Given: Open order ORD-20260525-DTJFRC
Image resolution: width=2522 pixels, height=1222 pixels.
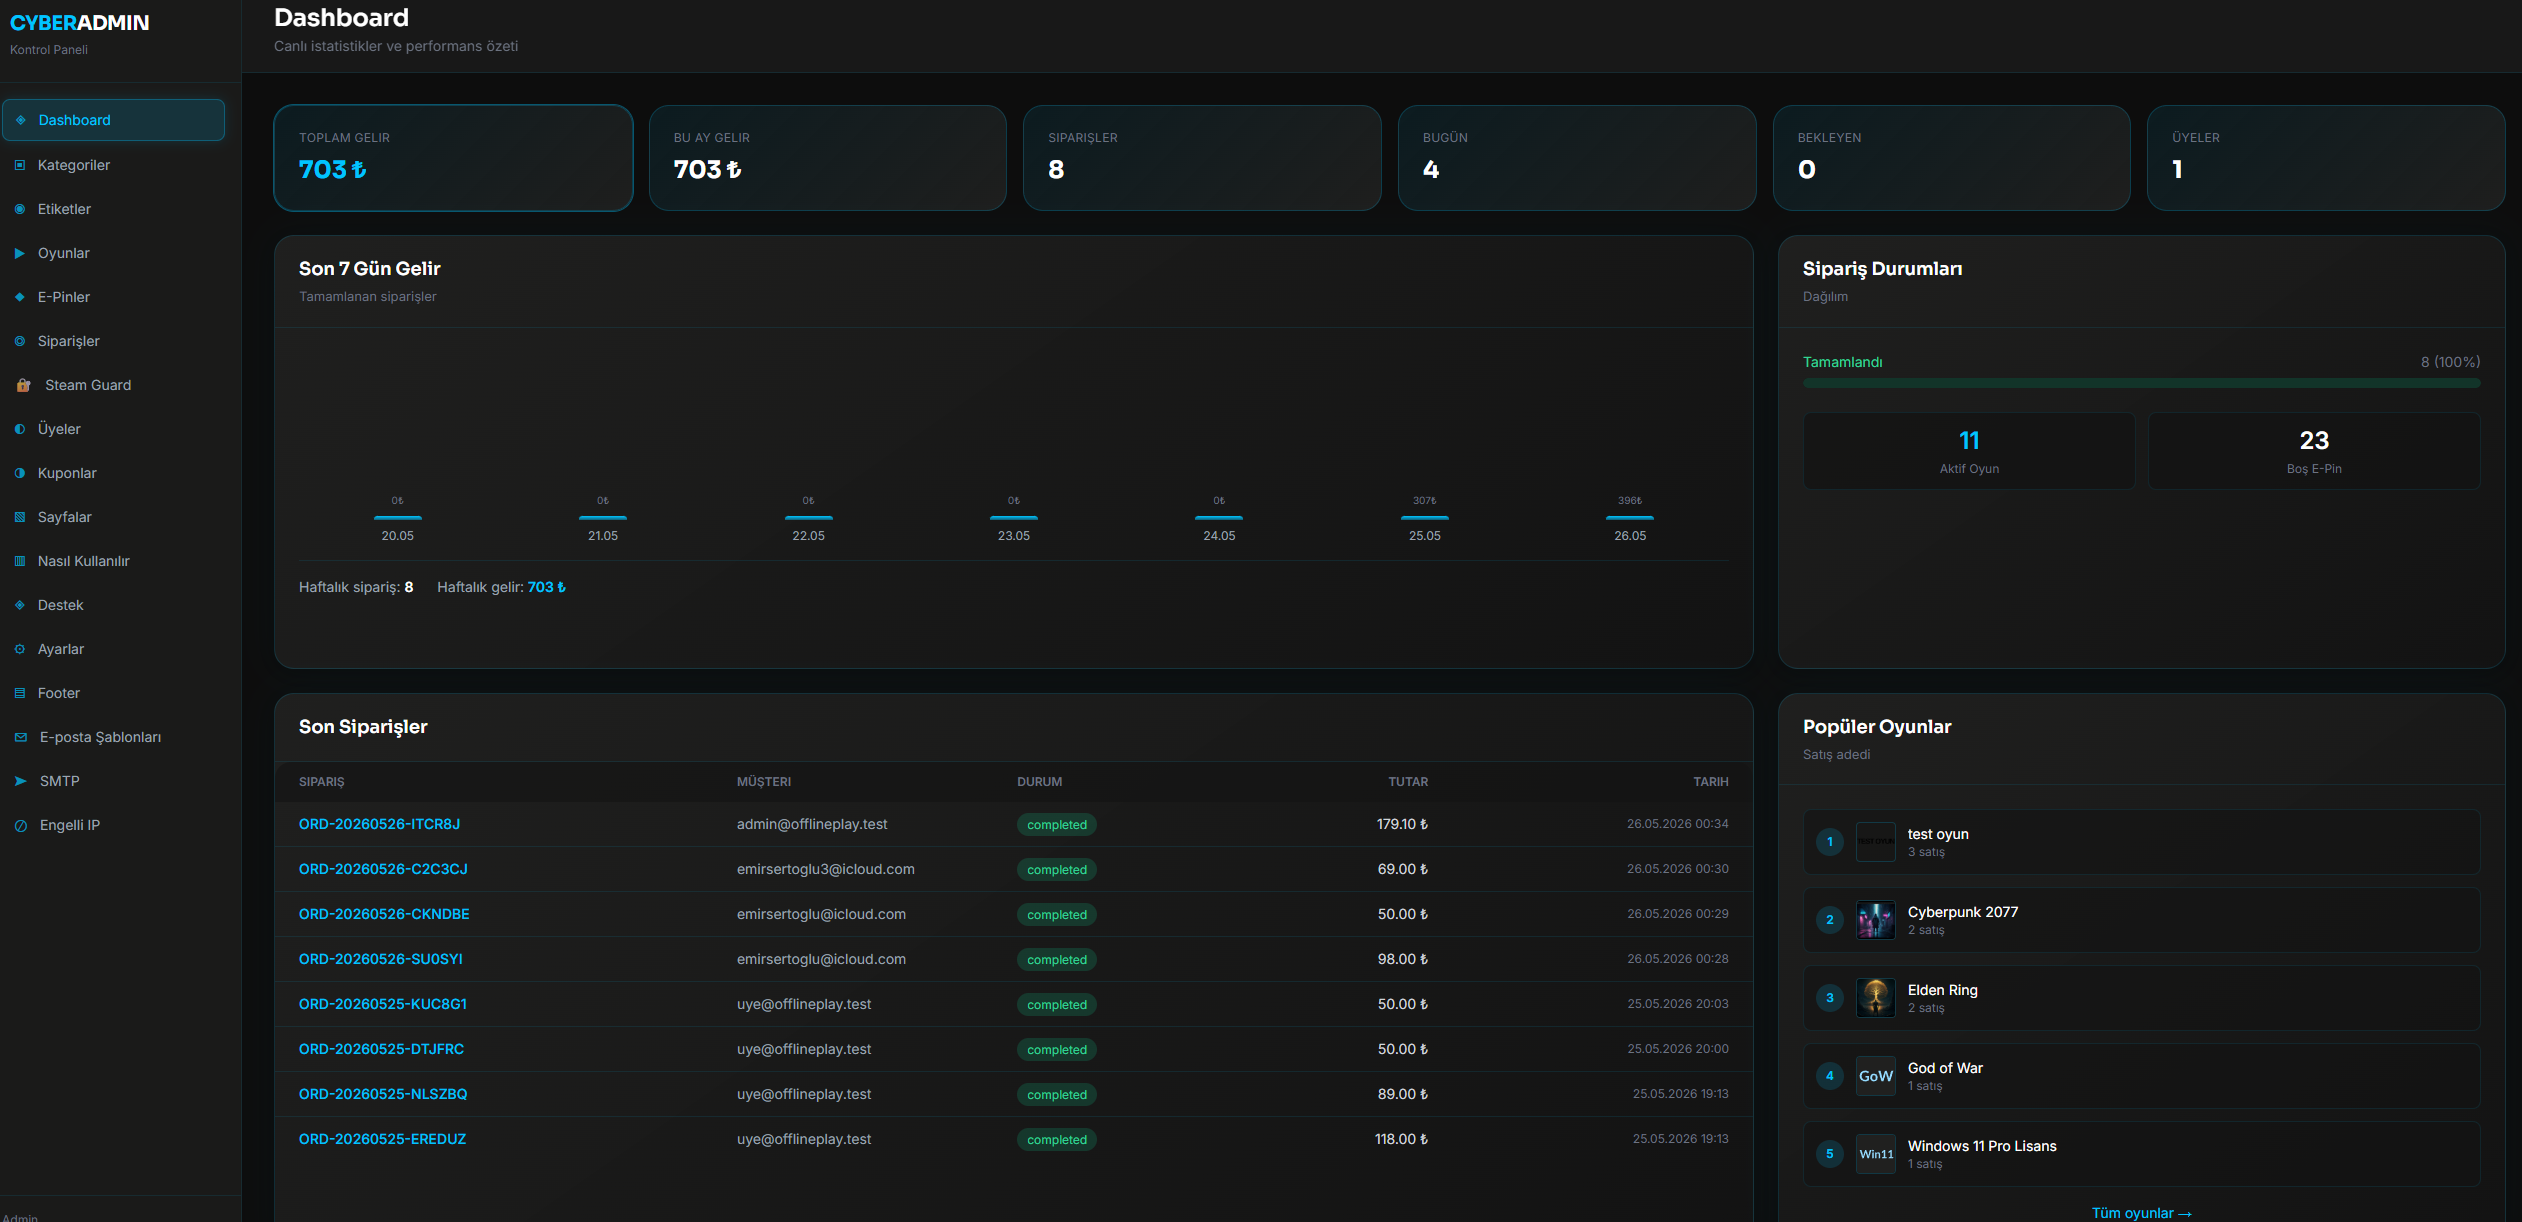Looking at the screenshot, I should pyautogui.click(x=381, y=1049).
